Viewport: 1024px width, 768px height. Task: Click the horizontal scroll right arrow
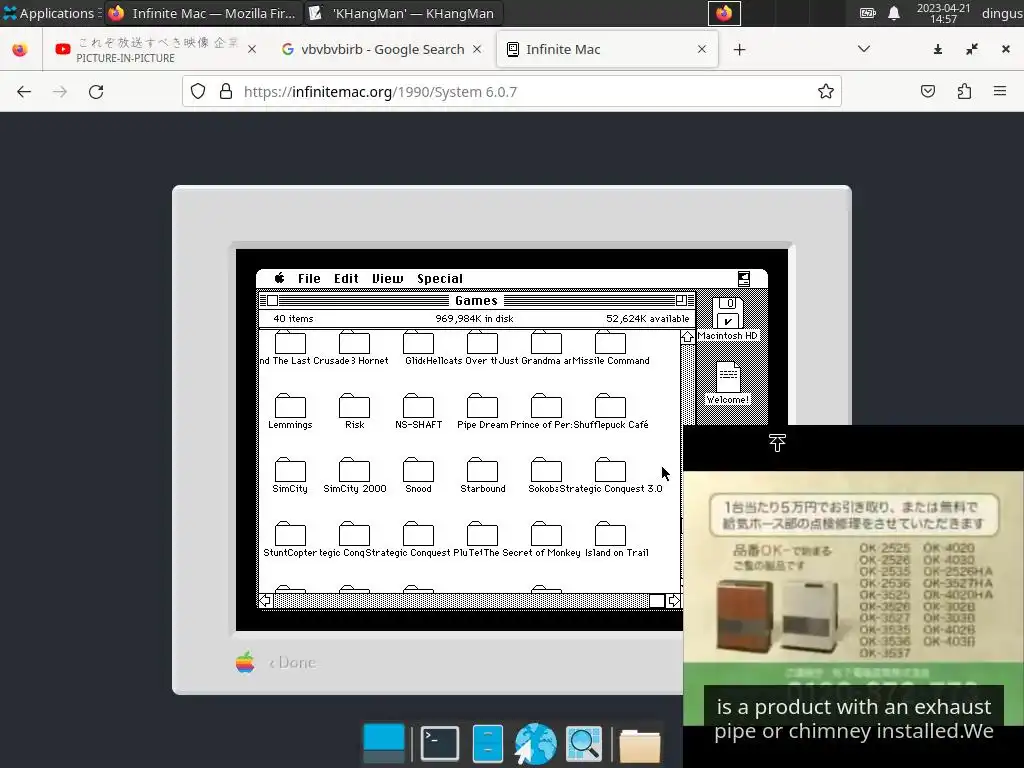coord(673,601)
